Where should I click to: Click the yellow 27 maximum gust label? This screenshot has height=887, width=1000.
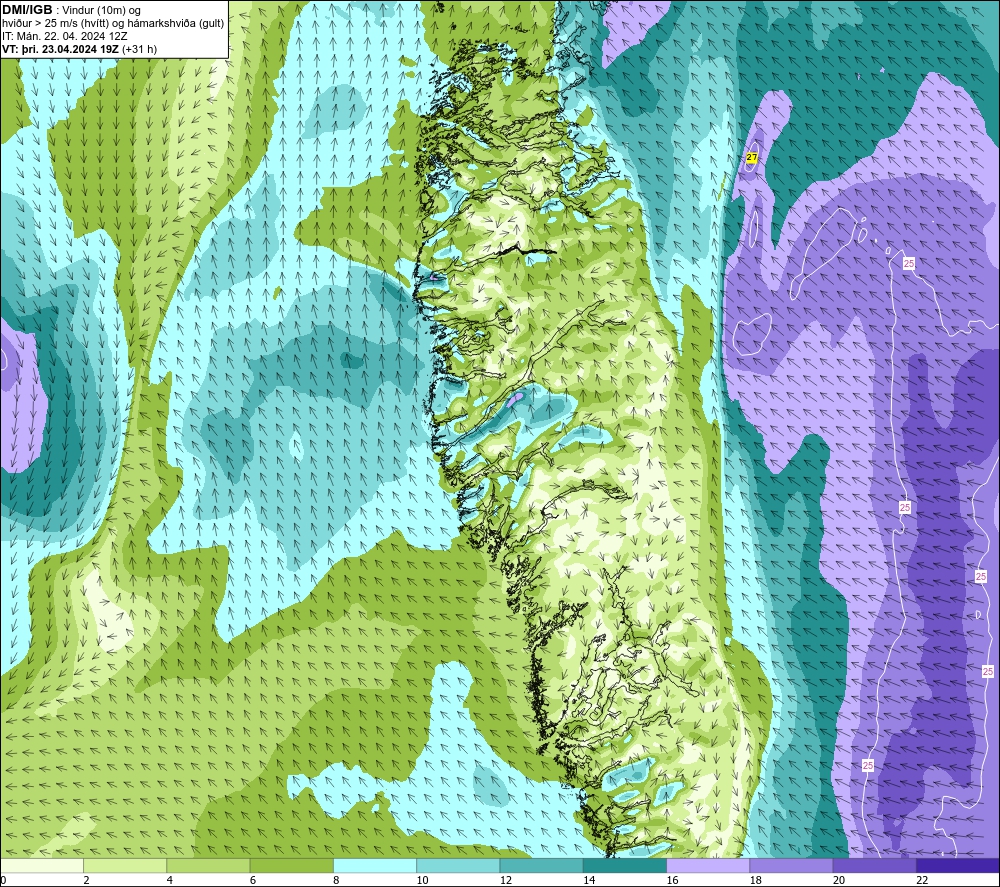pos(752,158)
